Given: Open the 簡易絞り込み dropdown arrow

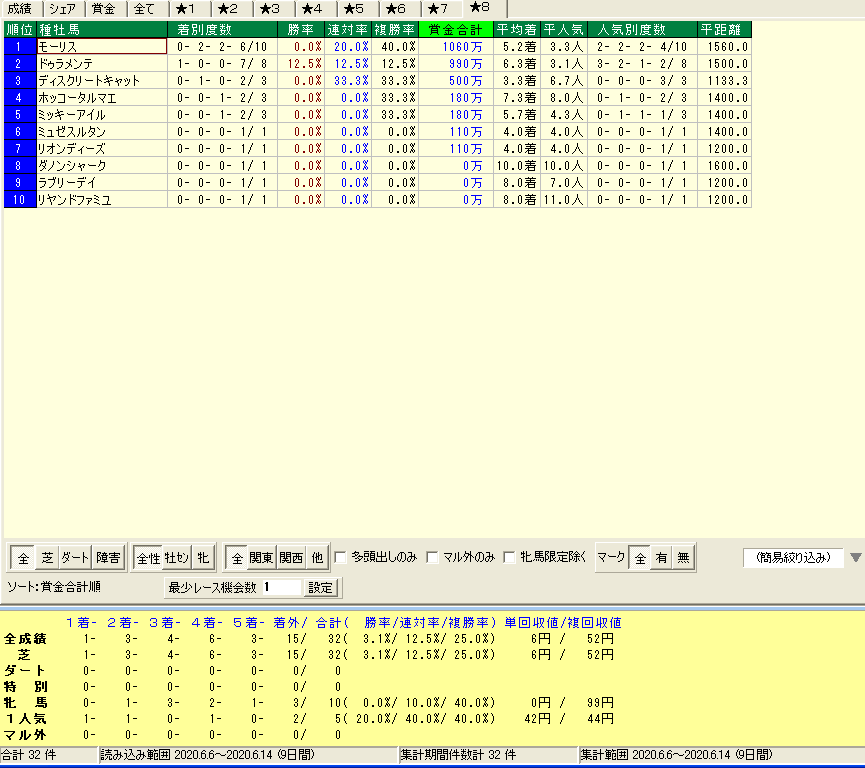Looking at the screenshot, I should [x=856, y=558].
